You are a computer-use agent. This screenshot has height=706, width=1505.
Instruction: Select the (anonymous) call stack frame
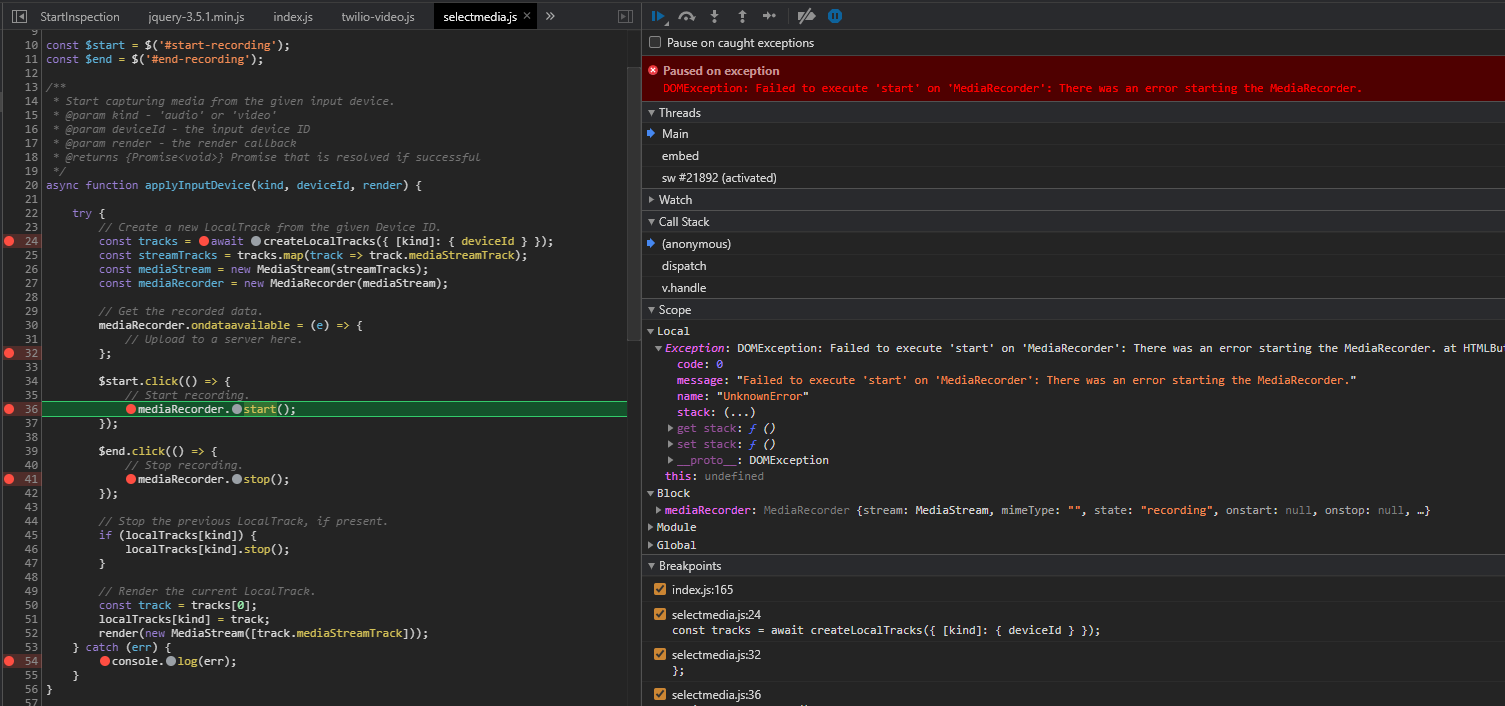tap(1073, 244)
